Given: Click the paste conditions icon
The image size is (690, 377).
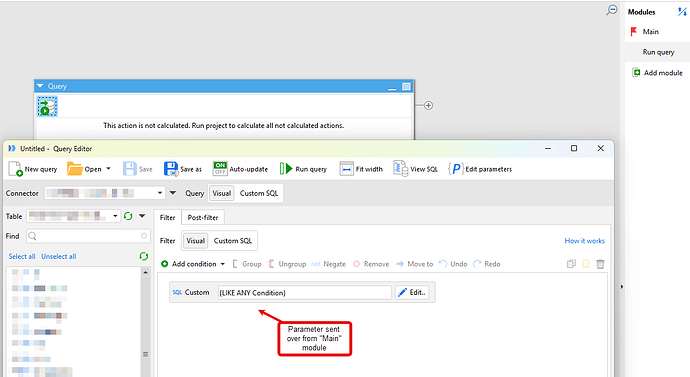Looking at the screenshot, I should tap(586, 264).
